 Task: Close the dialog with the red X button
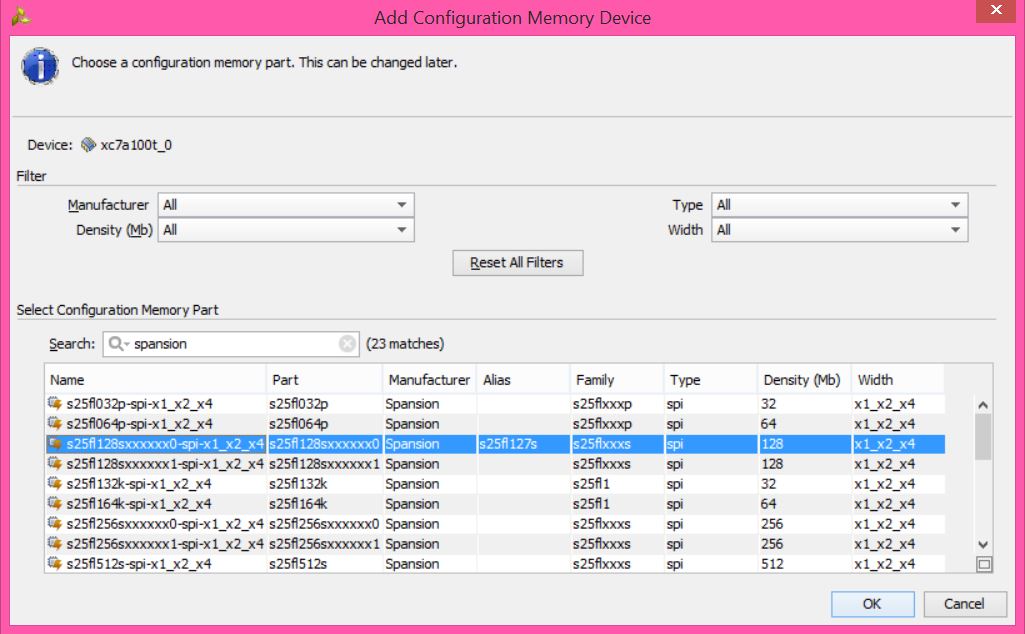pyautogui.click(x=996, y=10)
